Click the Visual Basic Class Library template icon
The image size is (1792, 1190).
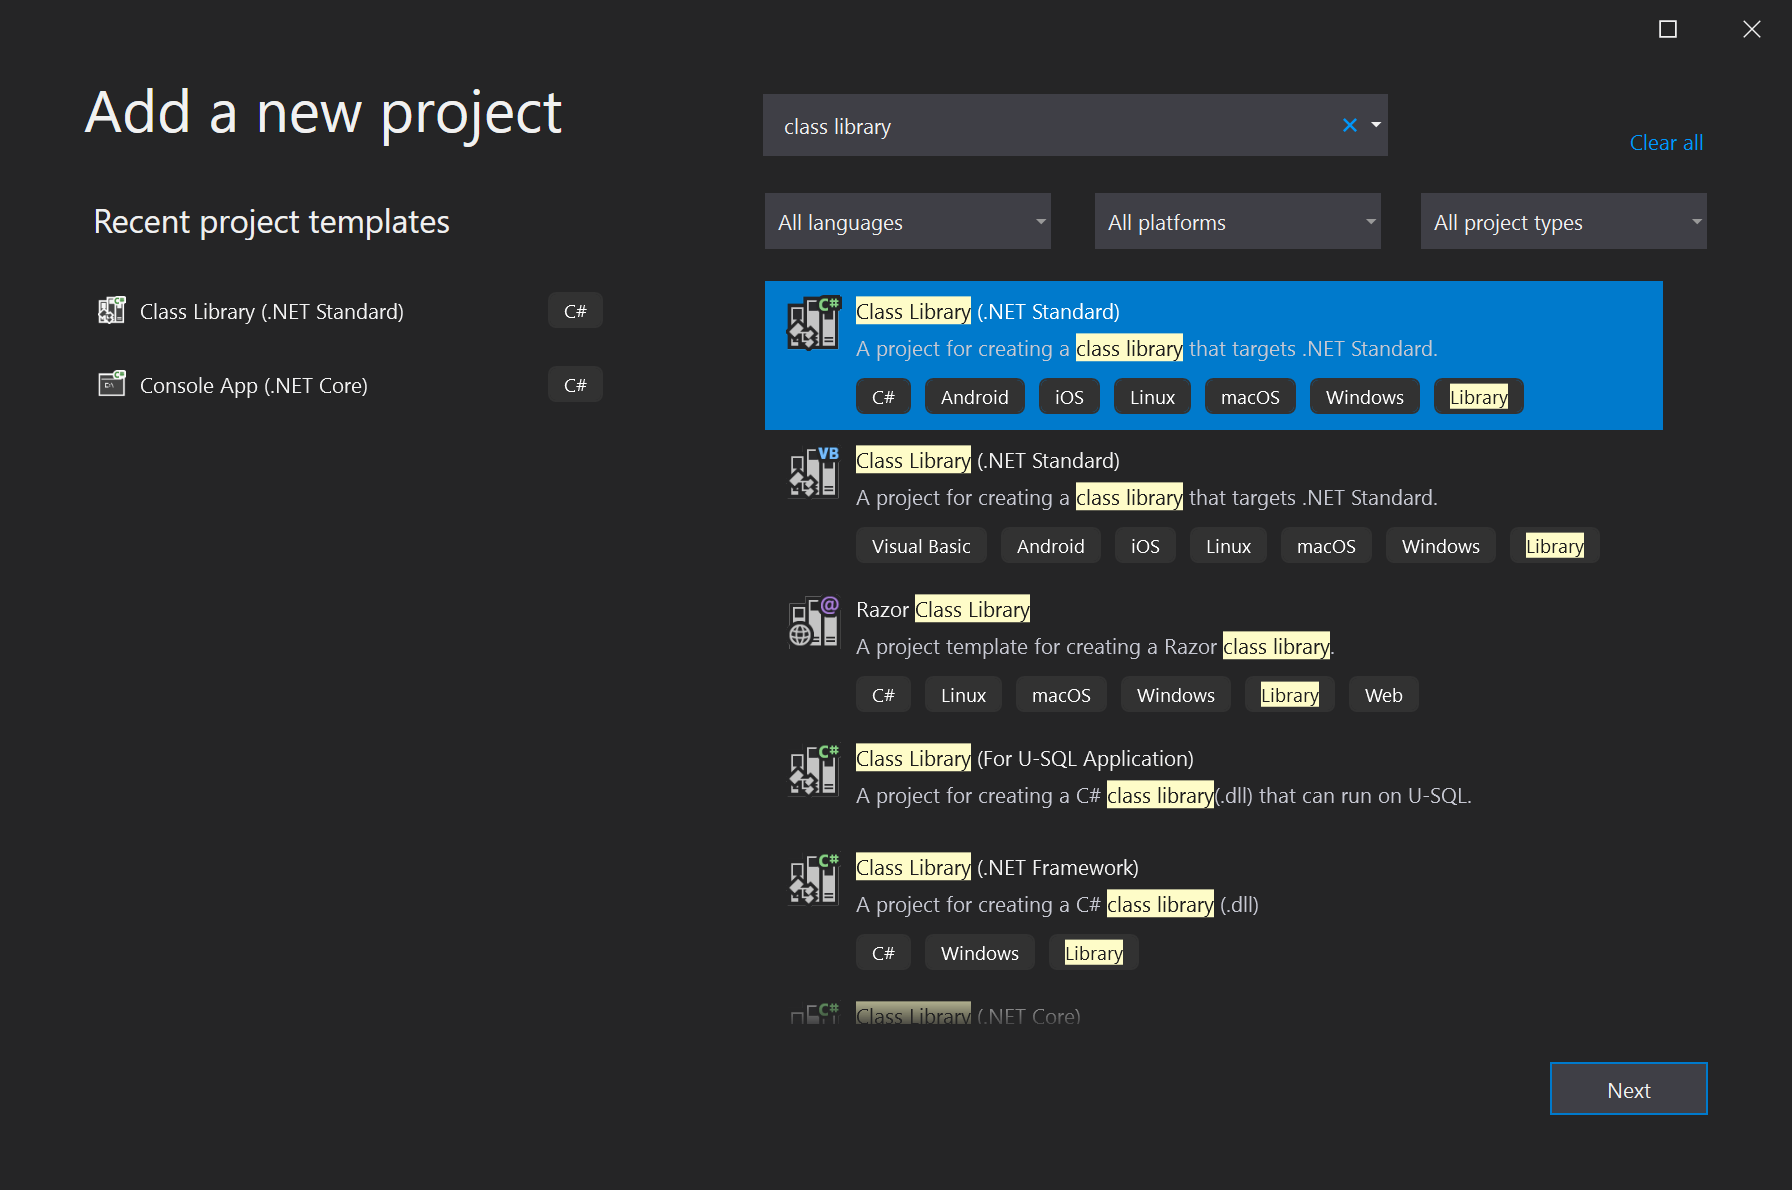coord(813,471)
